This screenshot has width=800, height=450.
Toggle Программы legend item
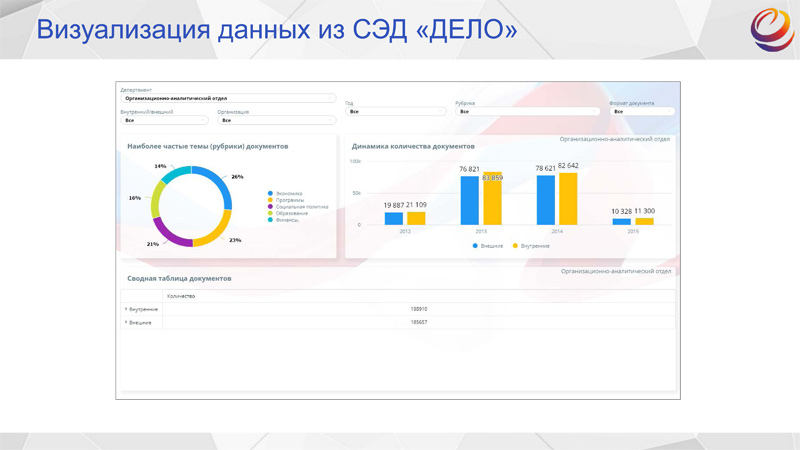pos(286,200)
